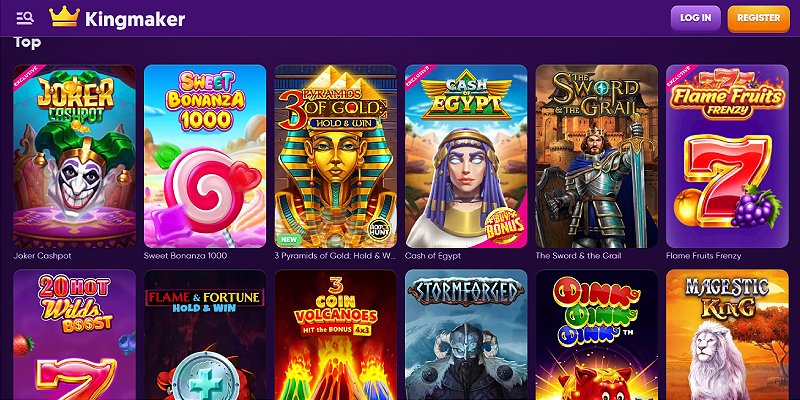Click the Log In button
The height and width of the screenshot is (400, 800).
click(695, 18)
